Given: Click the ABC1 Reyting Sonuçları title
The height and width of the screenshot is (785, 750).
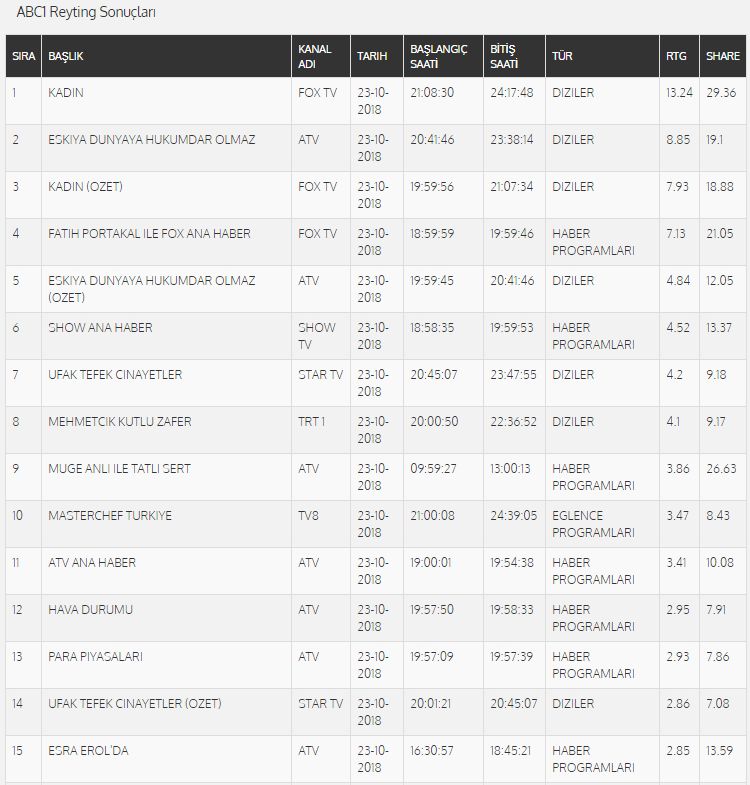Looking at the screenshot, I should pyautogui.click(x=86, y=13).
